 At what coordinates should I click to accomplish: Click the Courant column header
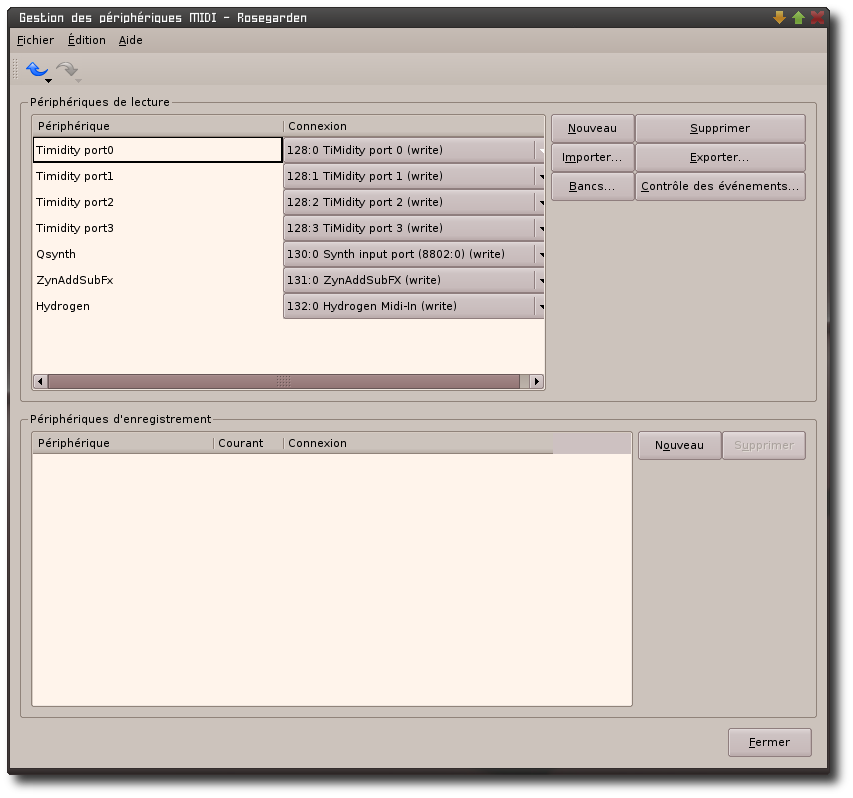tap(249, 443)
